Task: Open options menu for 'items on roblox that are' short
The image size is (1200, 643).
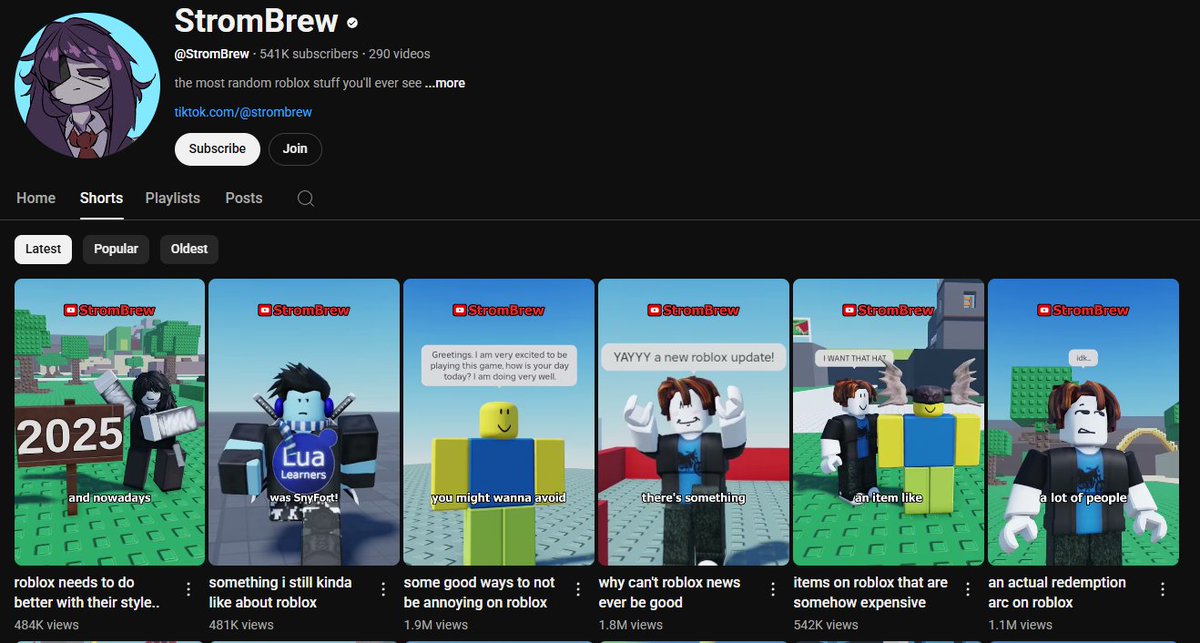Action: pos(969,590)
